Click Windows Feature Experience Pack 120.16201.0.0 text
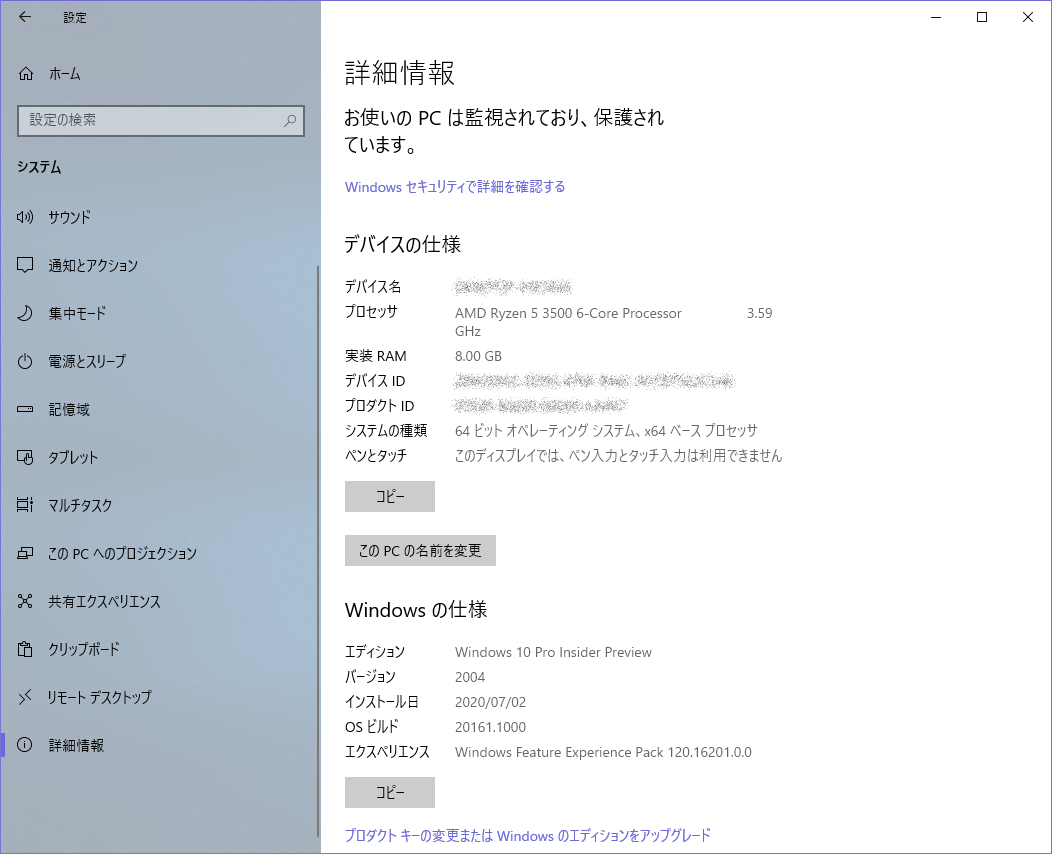Viewport: 1052px width, 854px height. coord(603,753)
